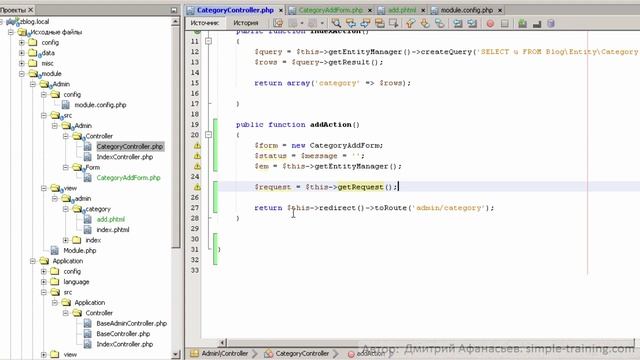Image resolution: width=640 pixels, height=360 pixels.
Task: Select IndexController.php under Admin Controller
Action: [124, 157]
